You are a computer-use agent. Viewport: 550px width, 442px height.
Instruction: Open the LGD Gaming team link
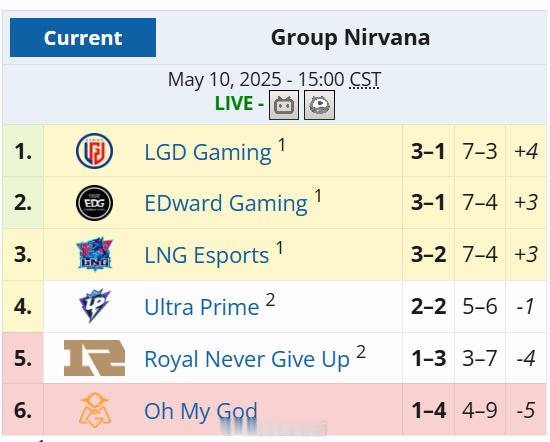click(x=208, y=153)
